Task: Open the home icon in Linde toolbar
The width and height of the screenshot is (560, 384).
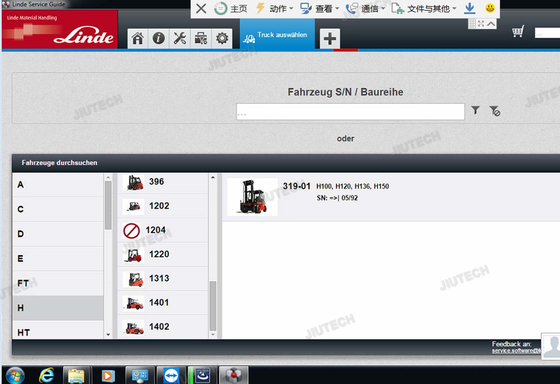Action: tap(138, 38)
